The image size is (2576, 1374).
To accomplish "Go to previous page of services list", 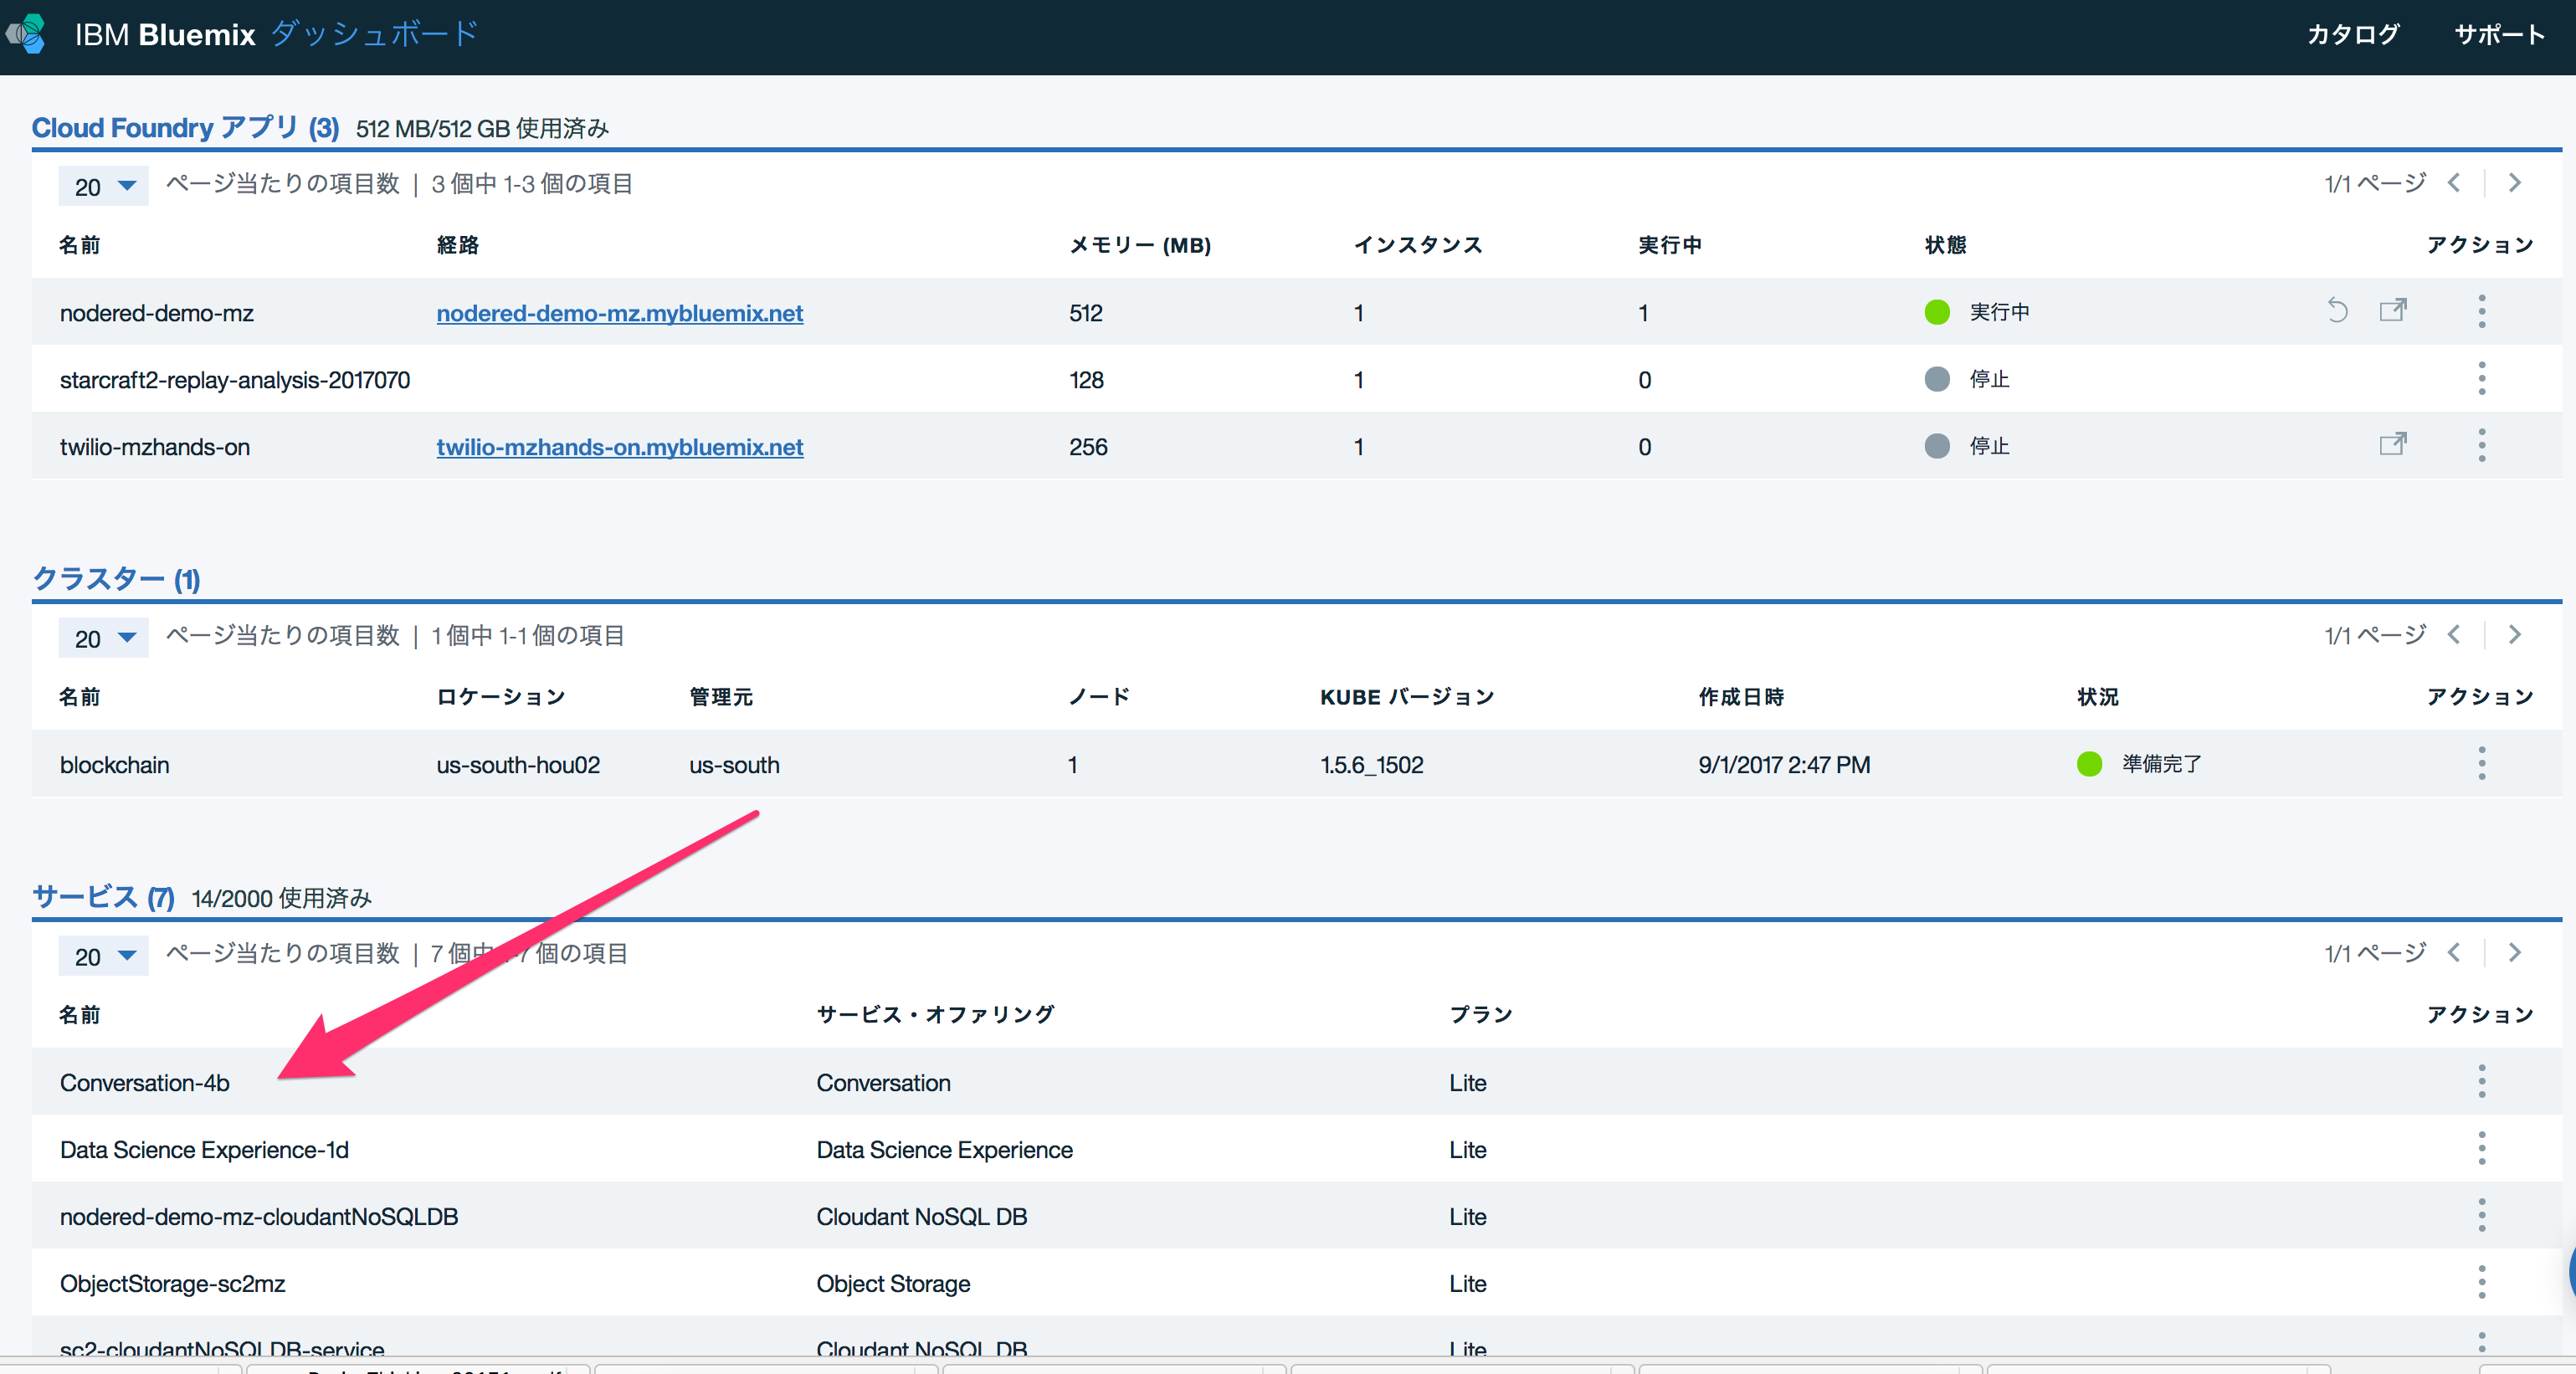I will (2454, 953).
